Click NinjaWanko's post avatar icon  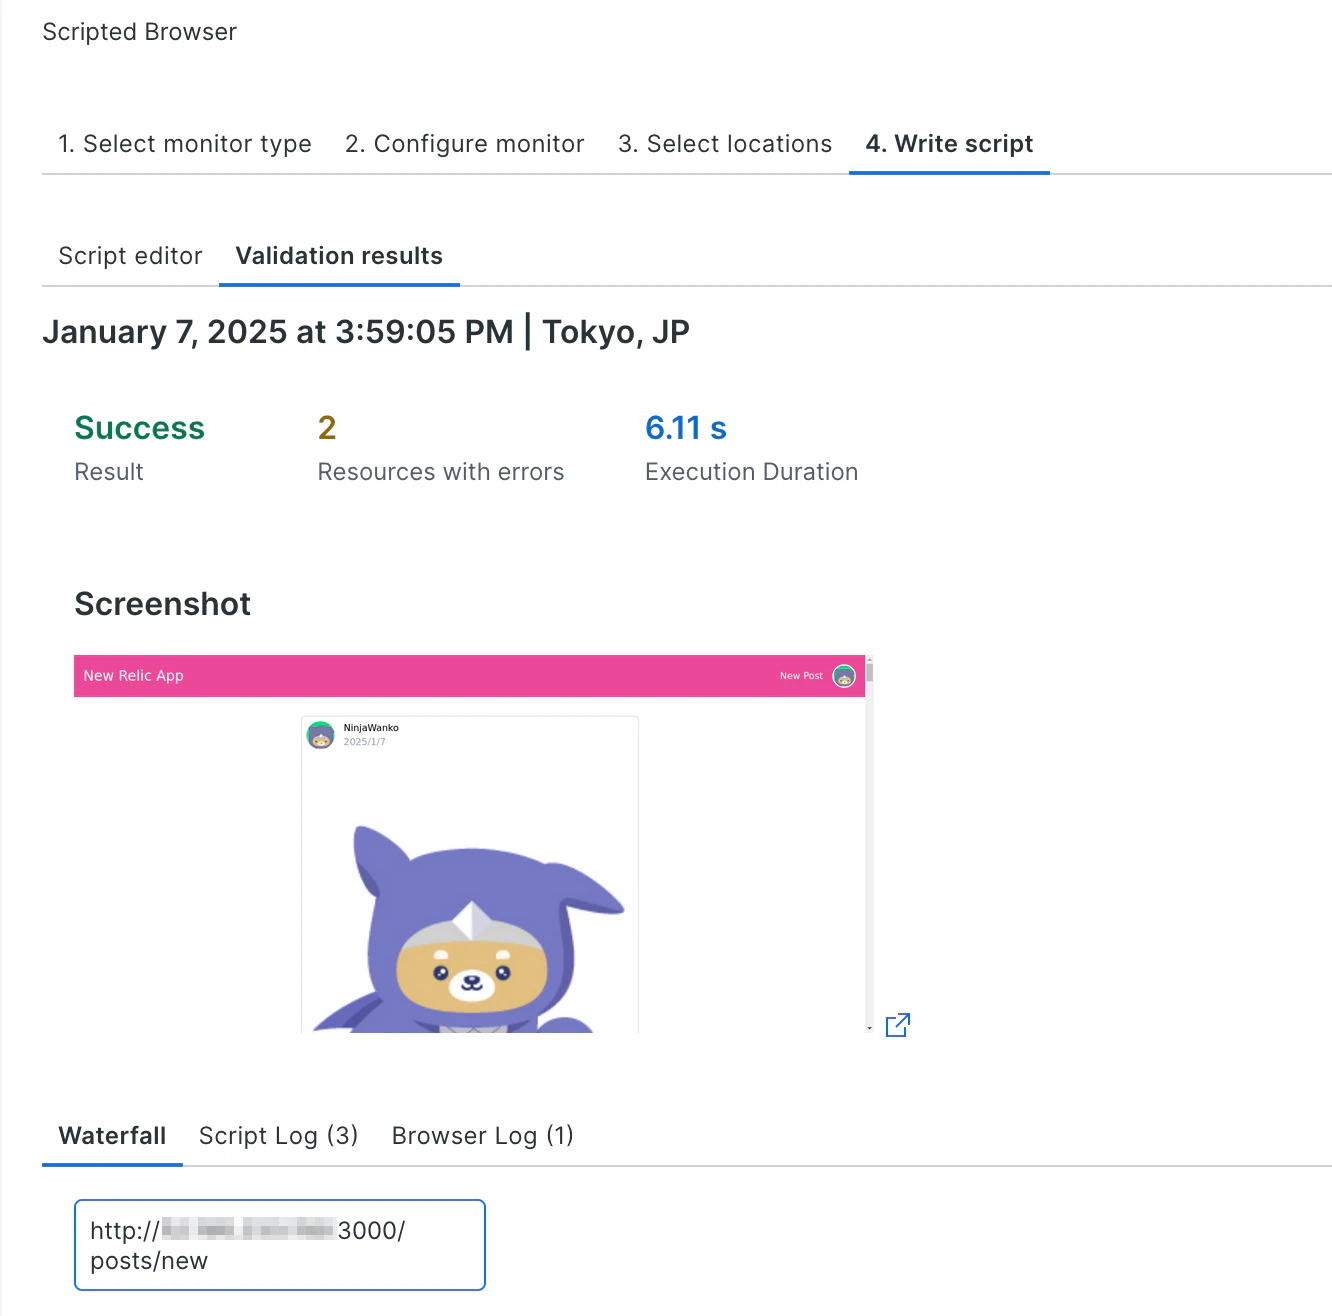tap(321, 735)
